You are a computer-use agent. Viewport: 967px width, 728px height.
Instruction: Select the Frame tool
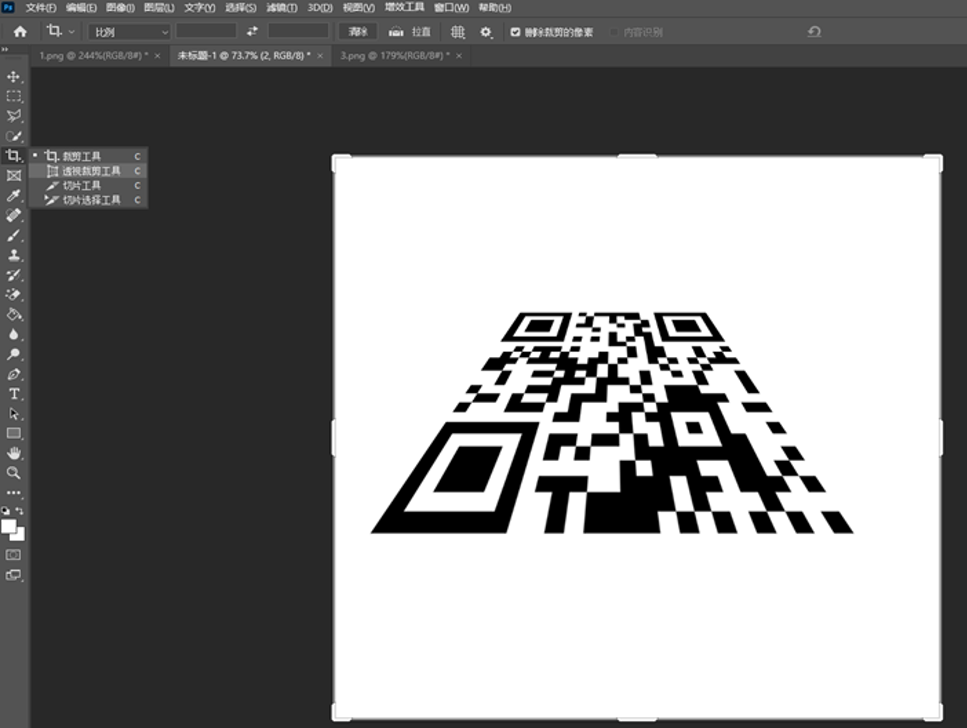14,176
